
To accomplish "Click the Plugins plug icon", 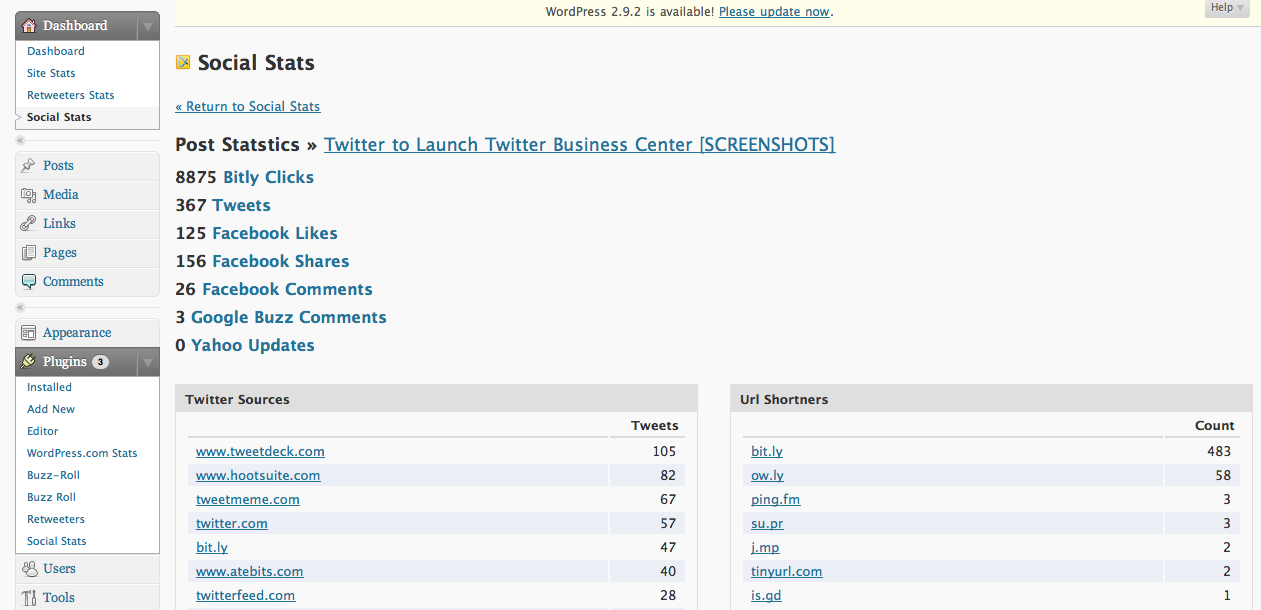I will pos(29,362).
